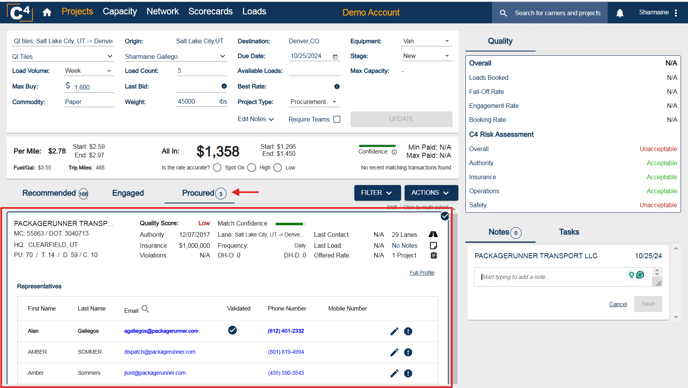
Task: Go to home via house icon
Action: (x=47, y=12)
